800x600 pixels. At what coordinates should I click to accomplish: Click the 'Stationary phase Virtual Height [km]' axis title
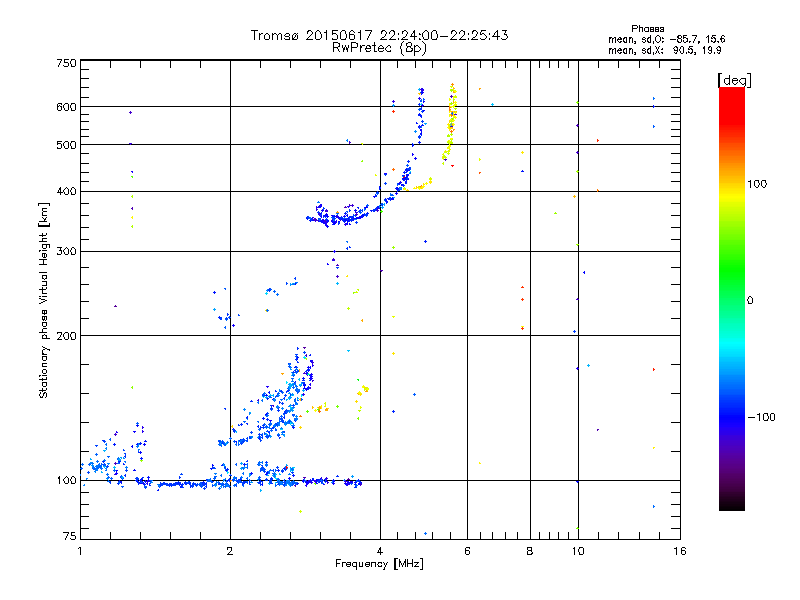43,300
